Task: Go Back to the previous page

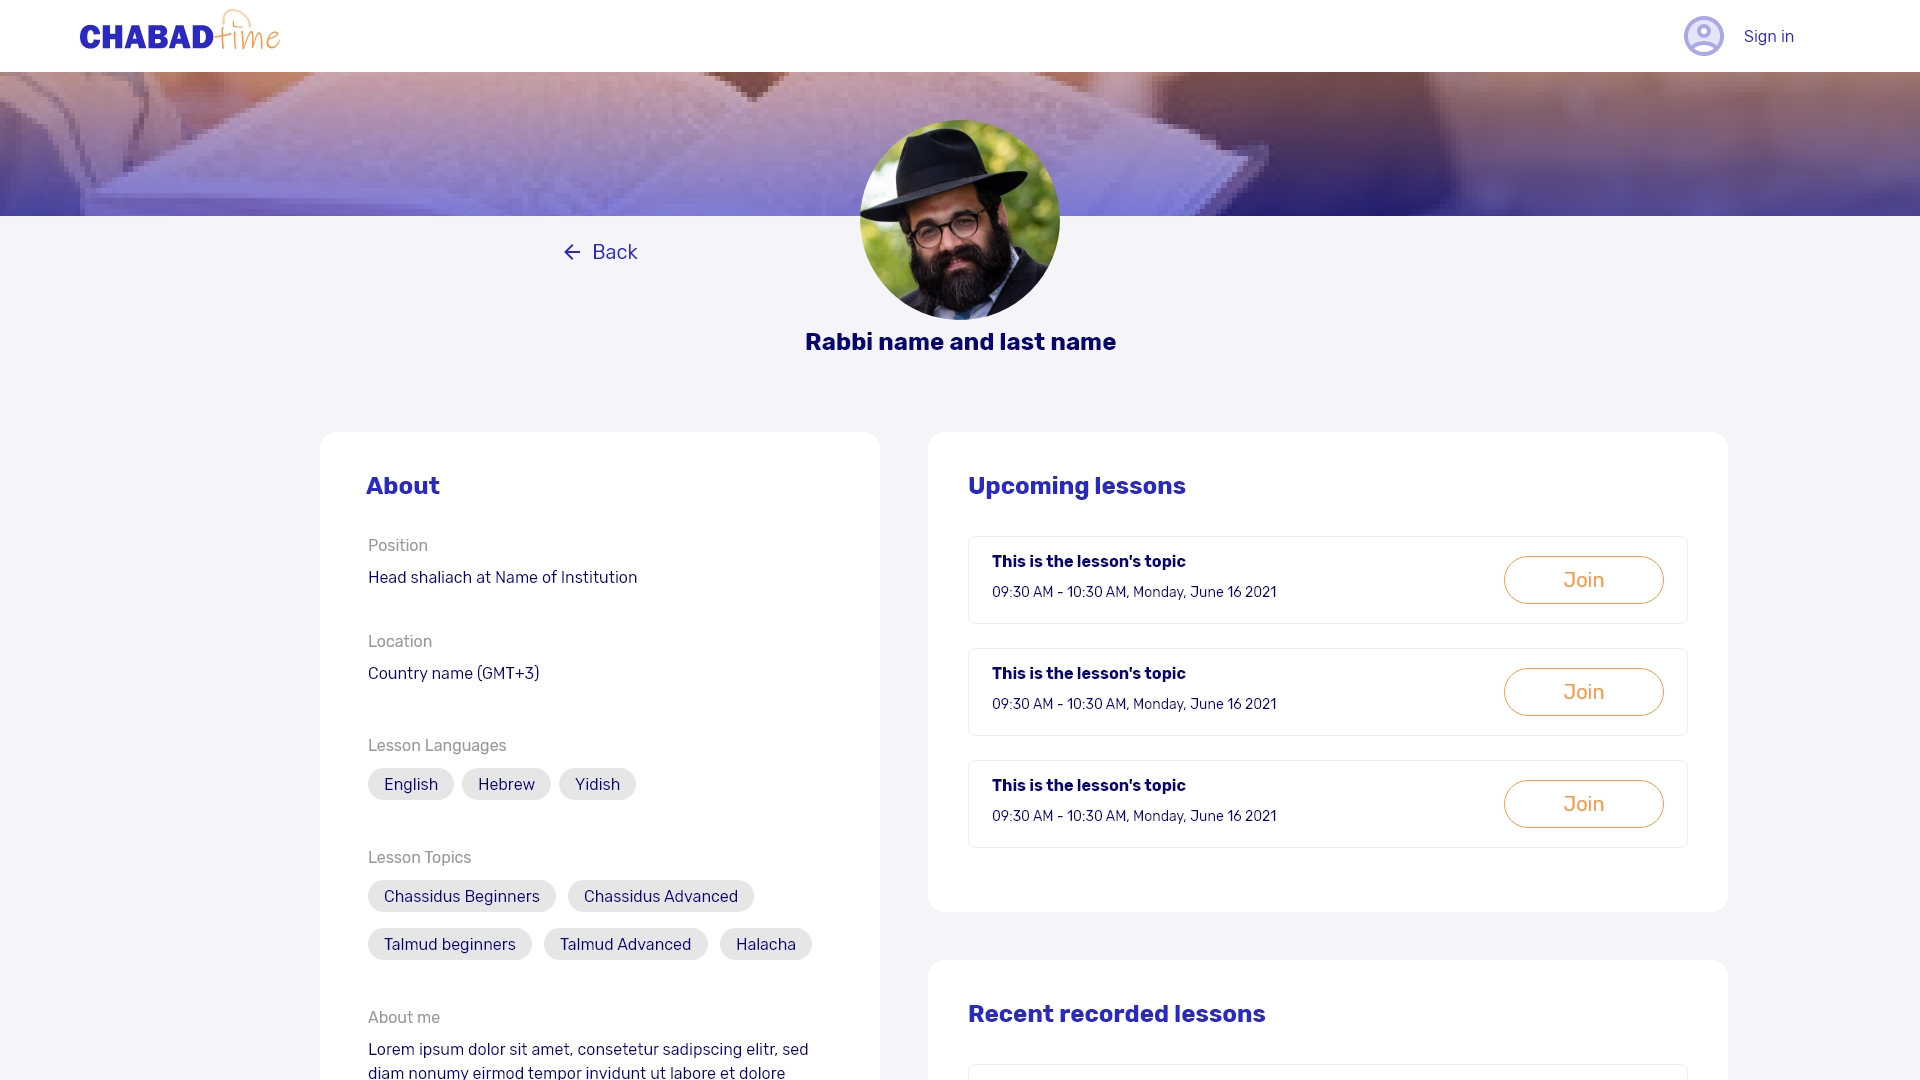Action: coord(600,252)
